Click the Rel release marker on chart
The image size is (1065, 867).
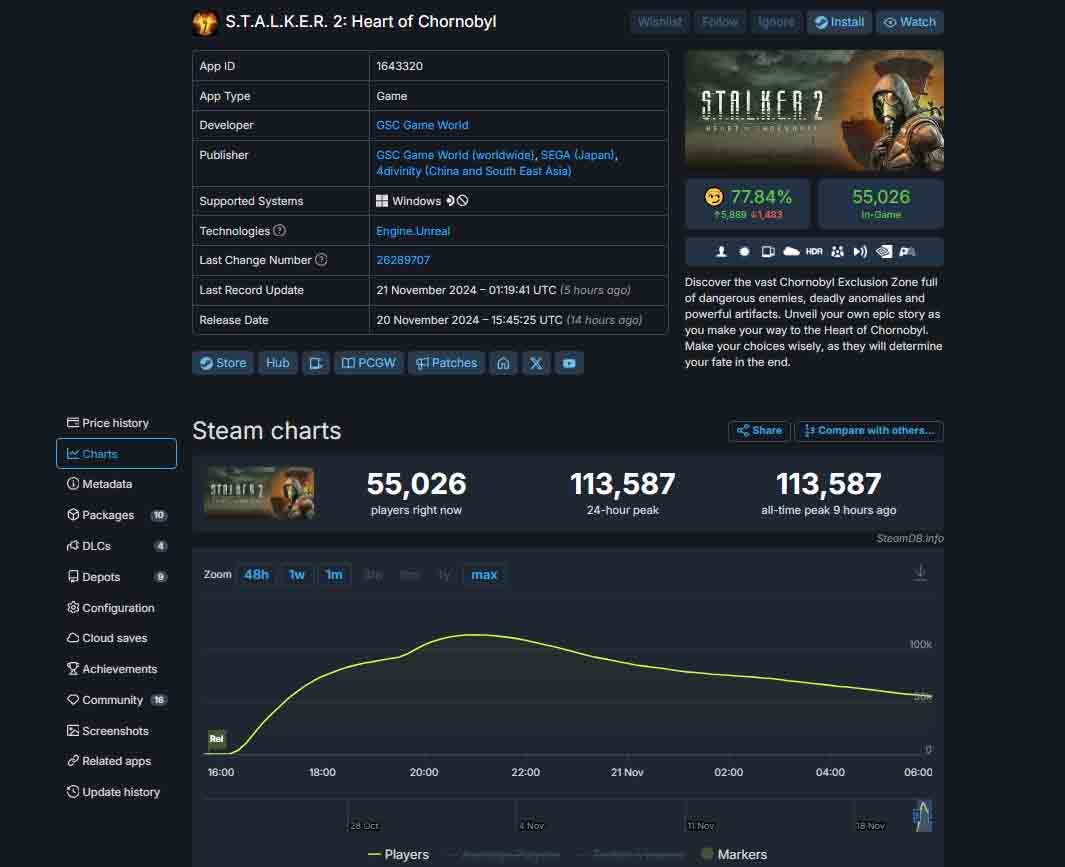pos(217,739)
